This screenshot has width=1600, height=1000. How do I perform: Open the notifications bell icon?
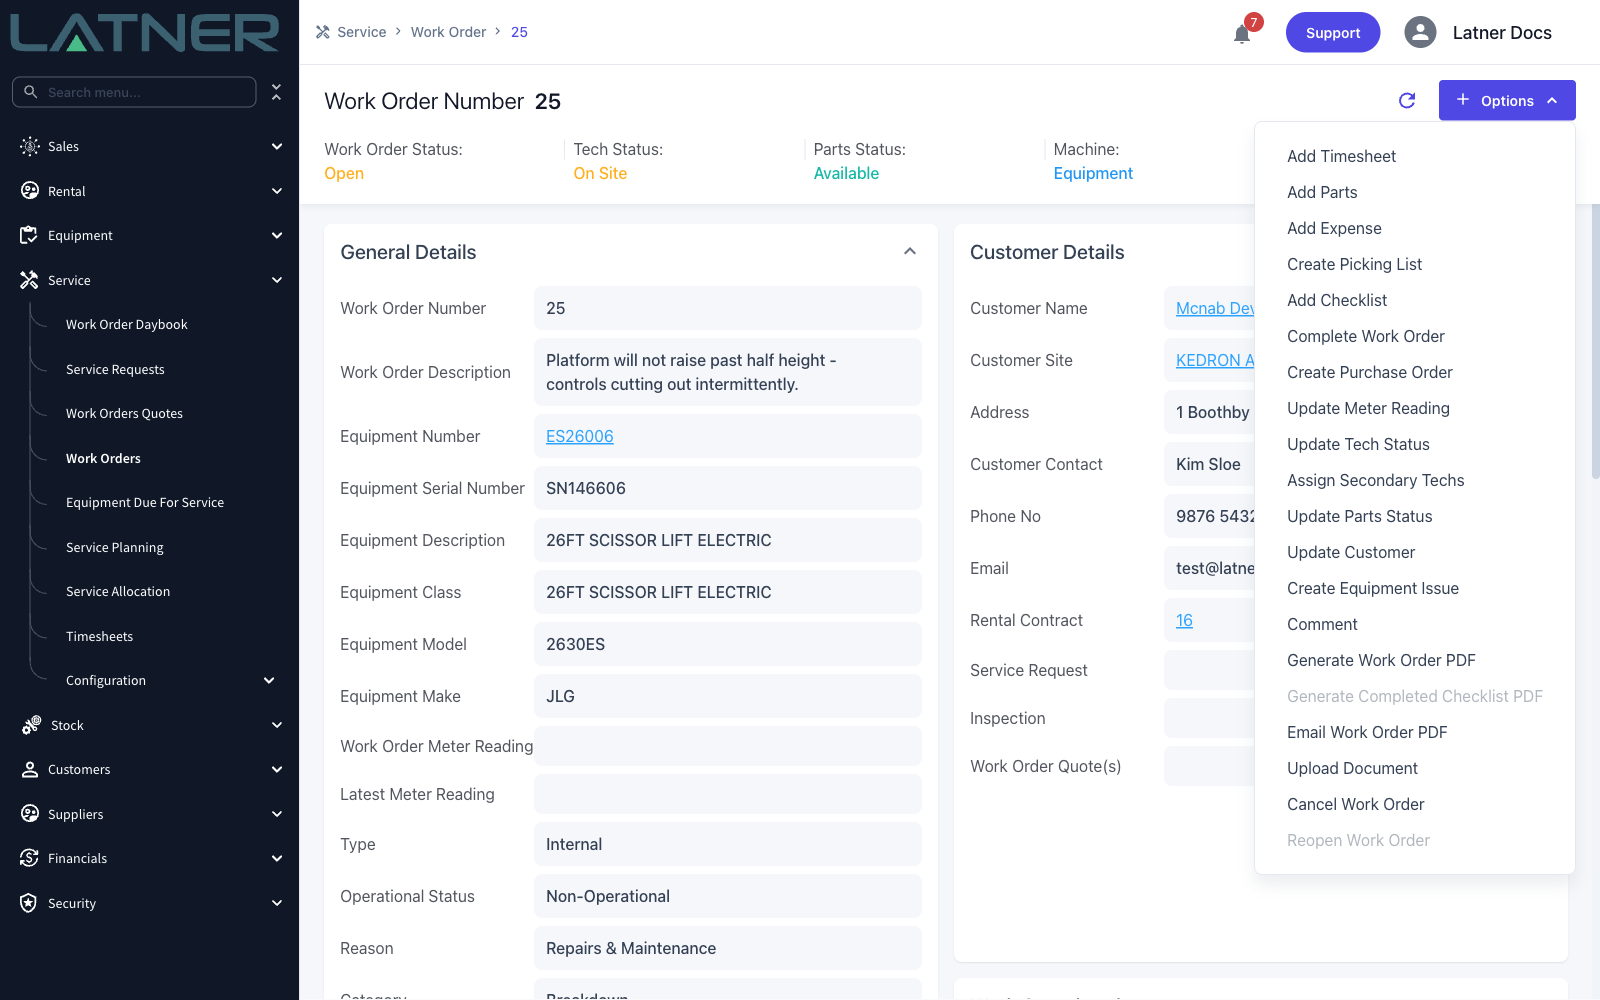click(x=1242, y=34)
